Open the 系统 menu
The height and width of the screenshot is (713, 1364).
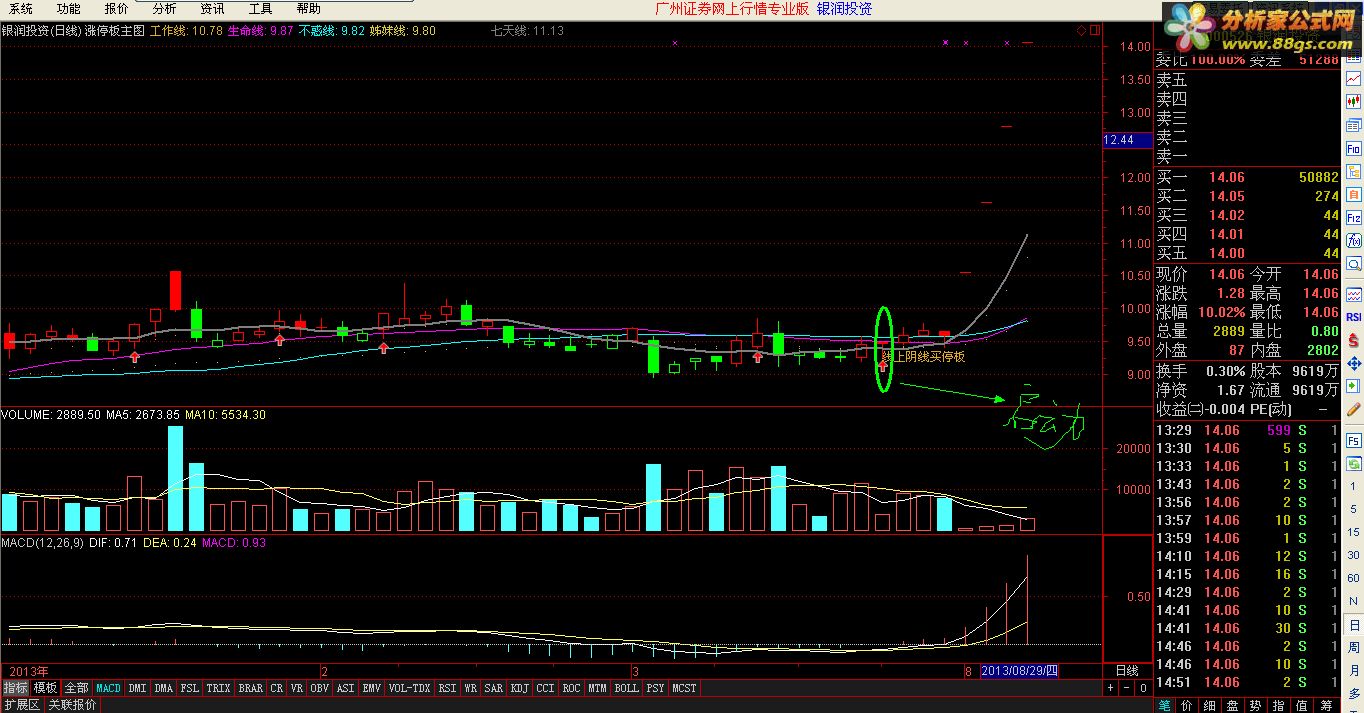click(21, 9)
